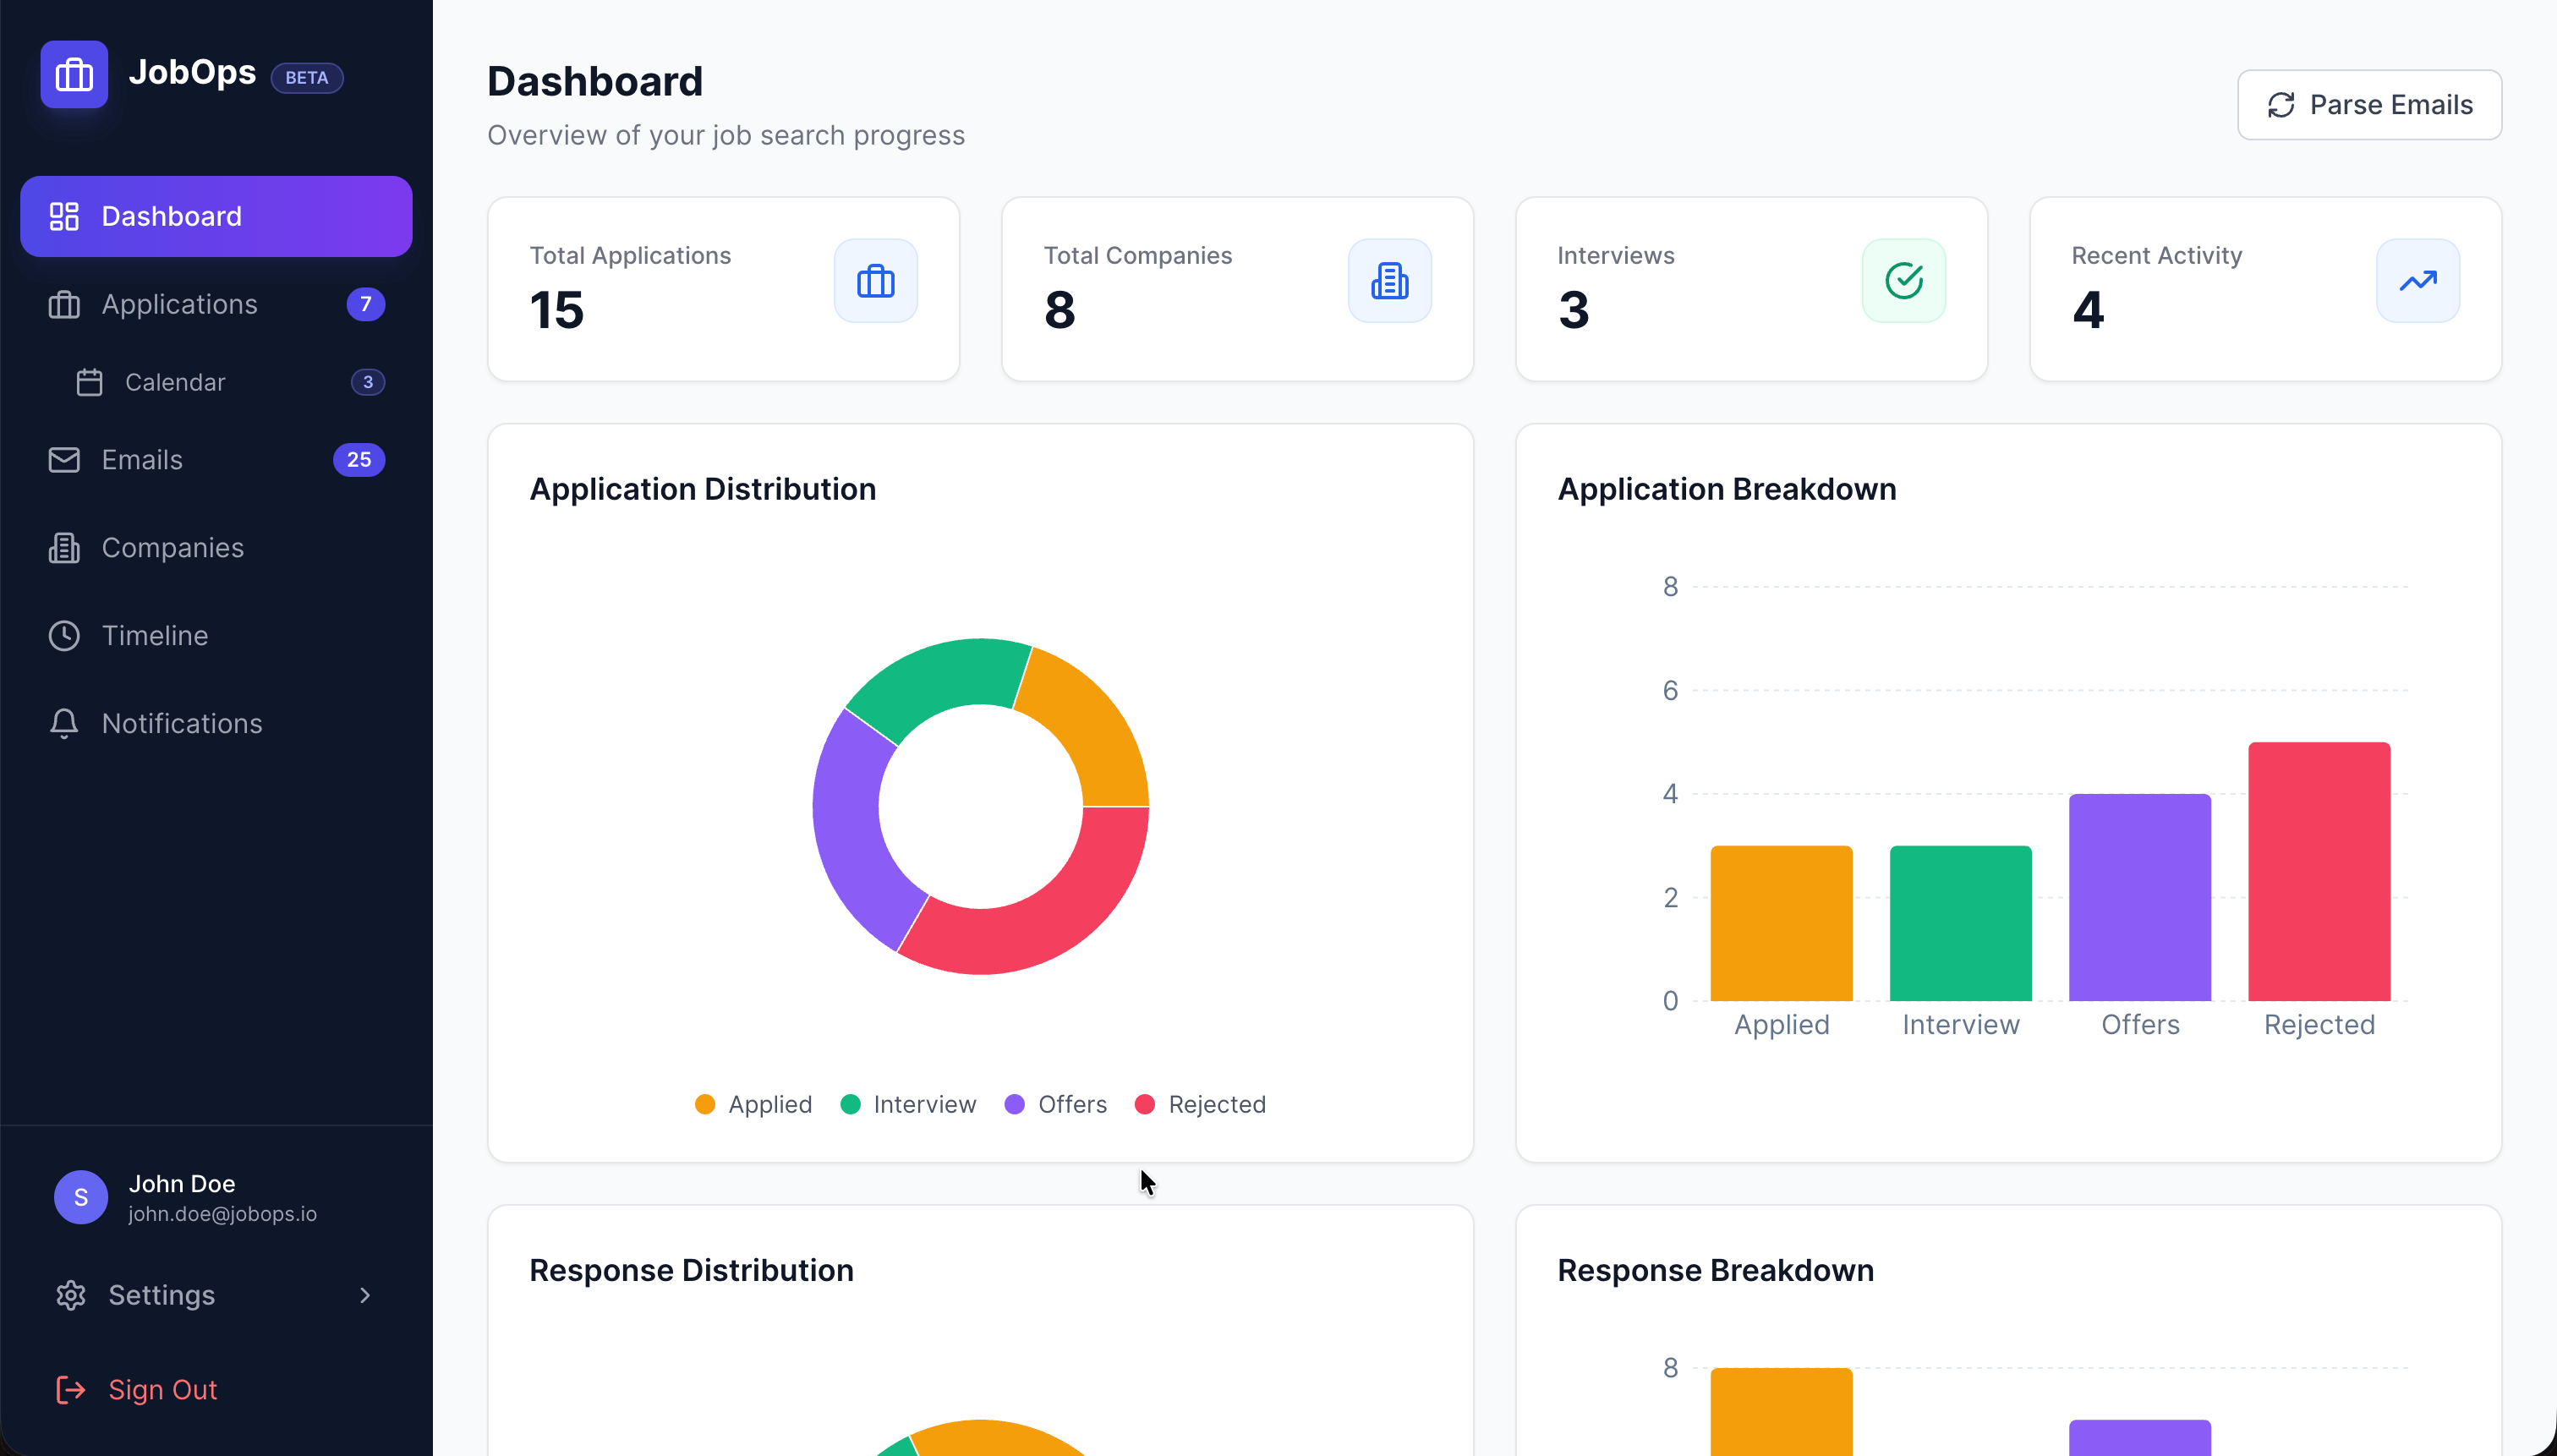Select the Calendar icon in sidebar

[x=90, y=382]
